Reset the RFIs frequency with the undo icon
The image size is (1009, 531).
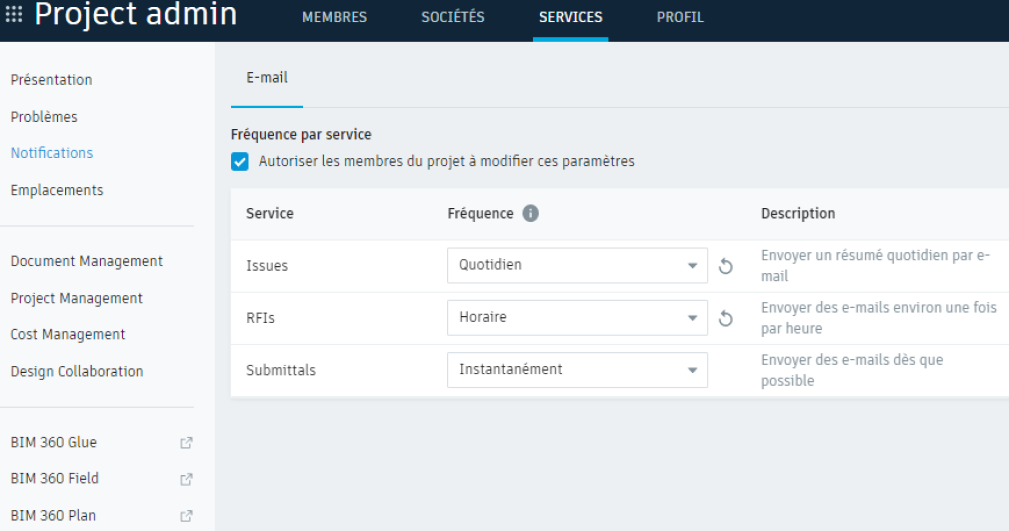click(x=726, y=318)
